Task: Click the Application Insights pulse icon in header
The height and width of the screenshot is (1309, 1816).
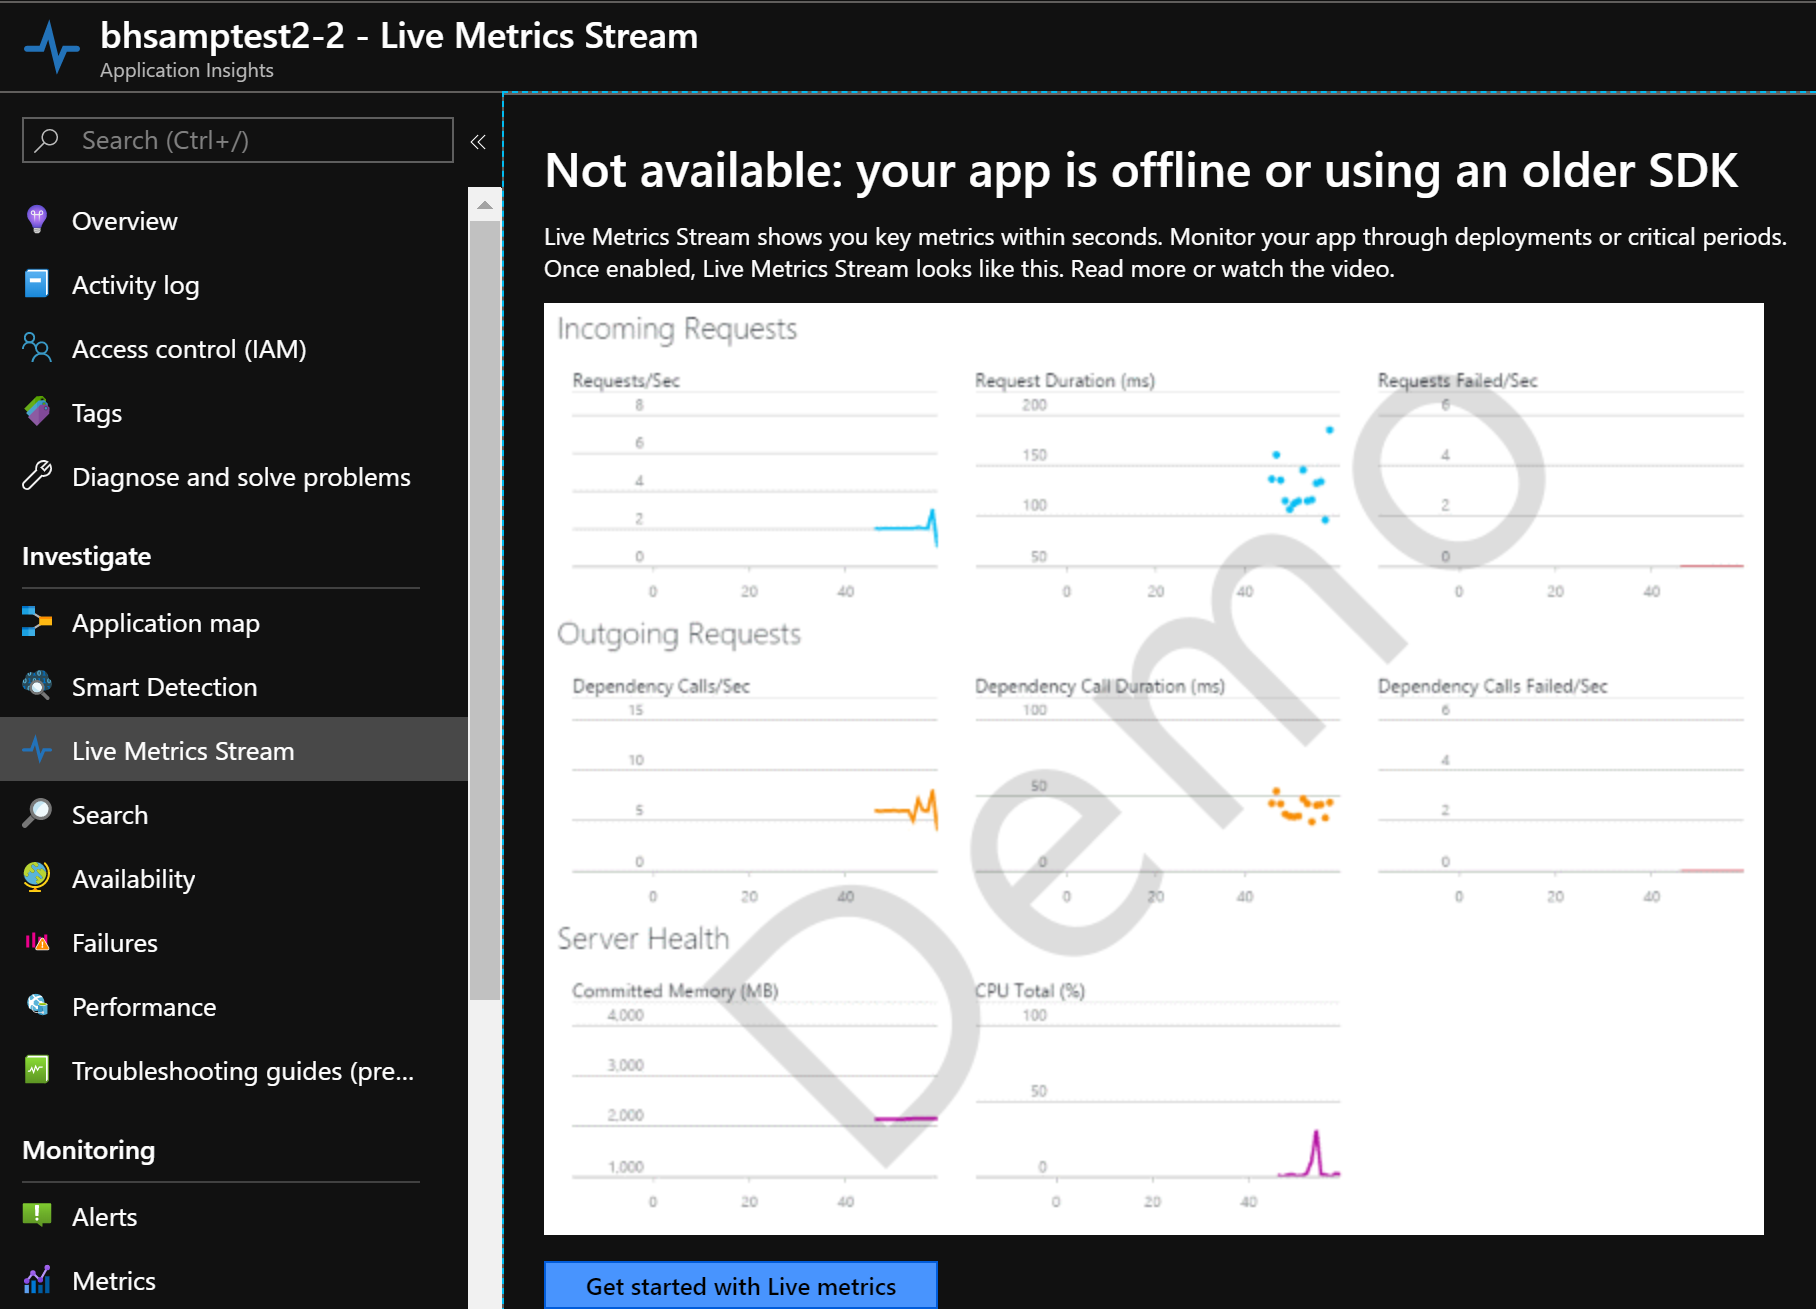Action: pyautogui.click(x=52, y=47)
